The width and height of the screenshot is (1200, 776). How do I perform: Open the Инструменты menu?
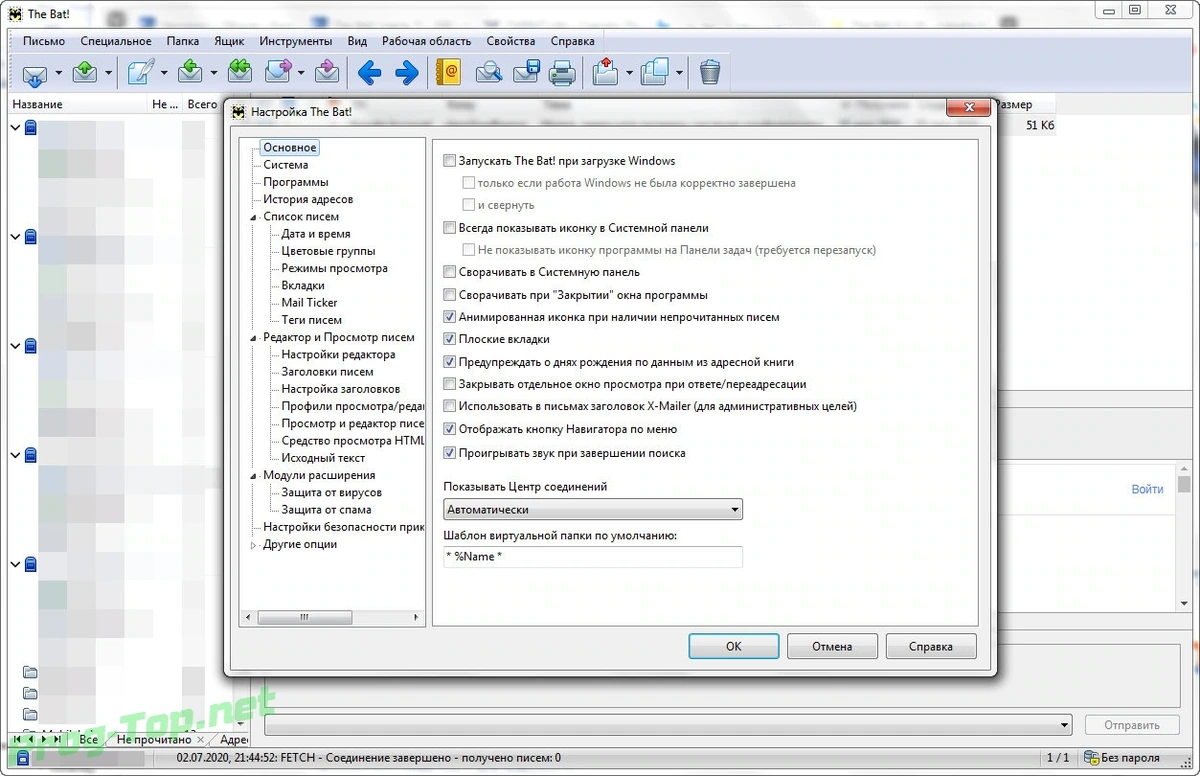(x=296, y=41)
